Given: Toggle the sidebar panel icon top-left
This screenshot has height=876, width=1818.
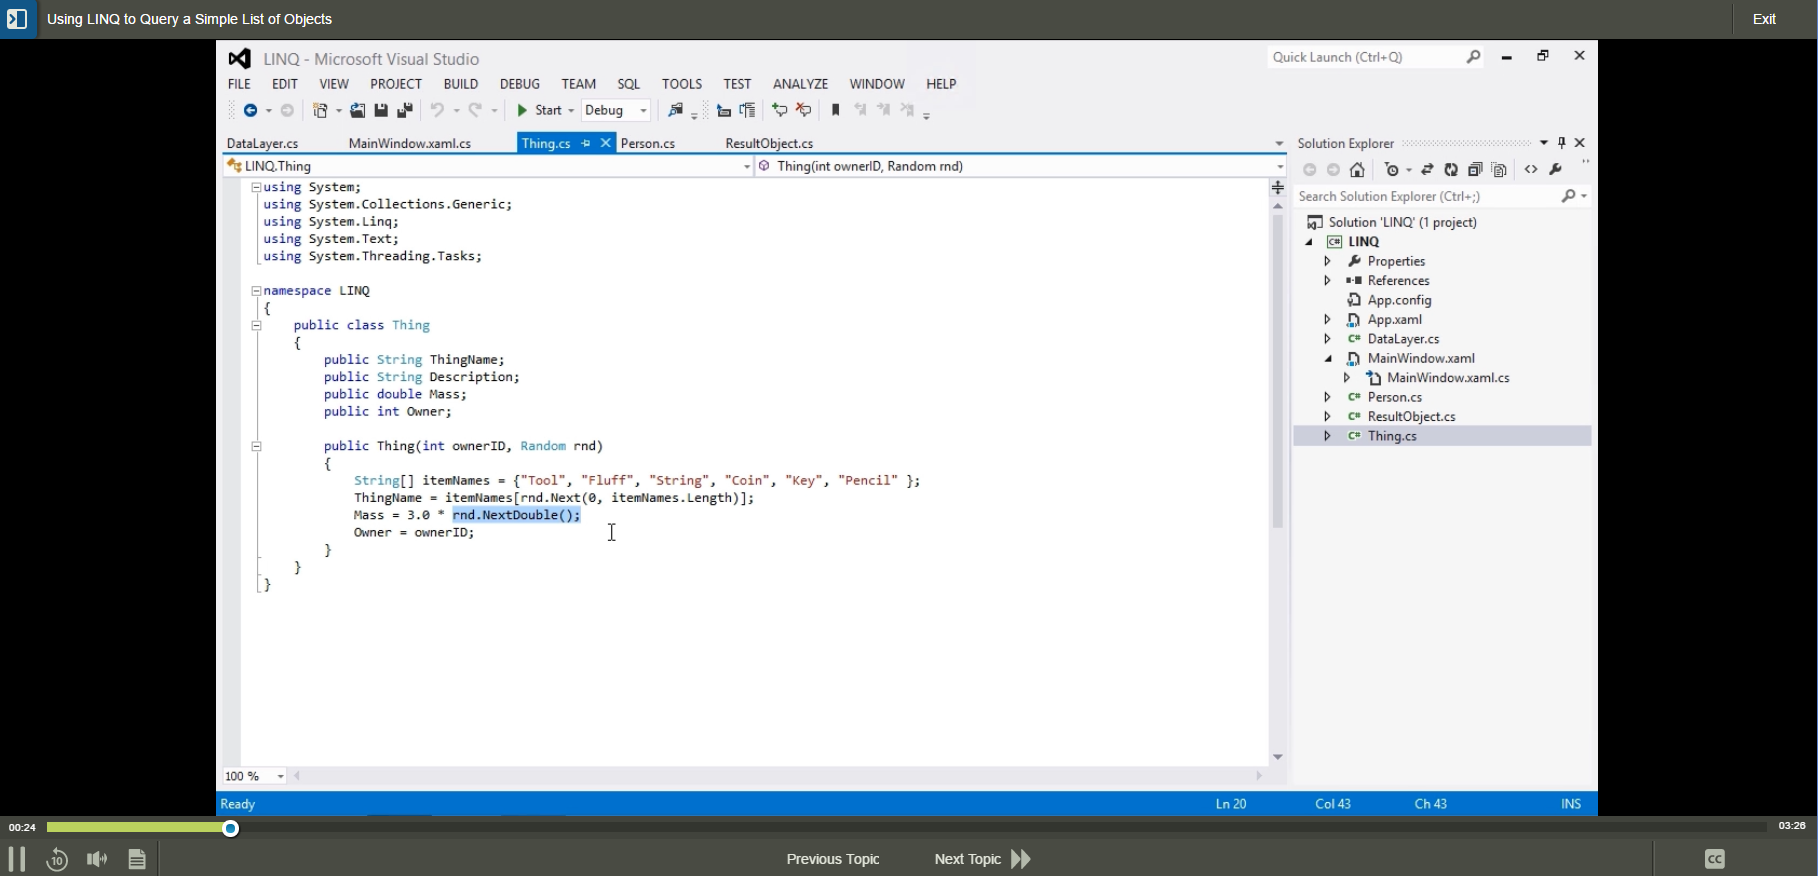Looking at the screenshot, I should [17, 19].
